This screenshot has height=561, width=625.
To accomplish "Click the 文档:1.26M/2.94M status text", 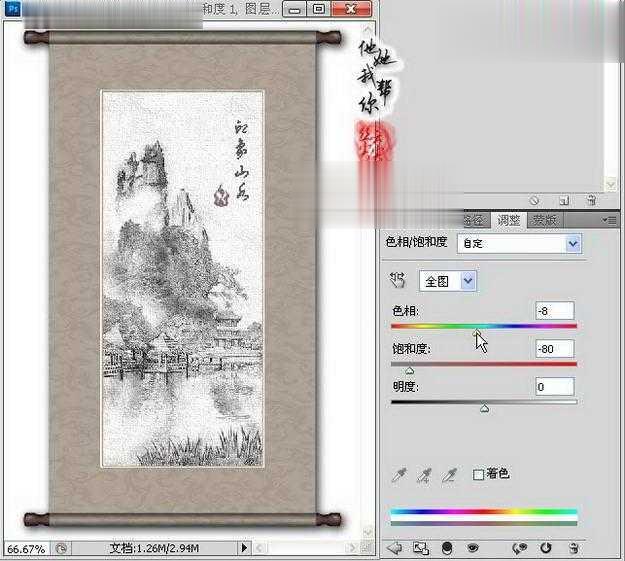I will point(154,548).
